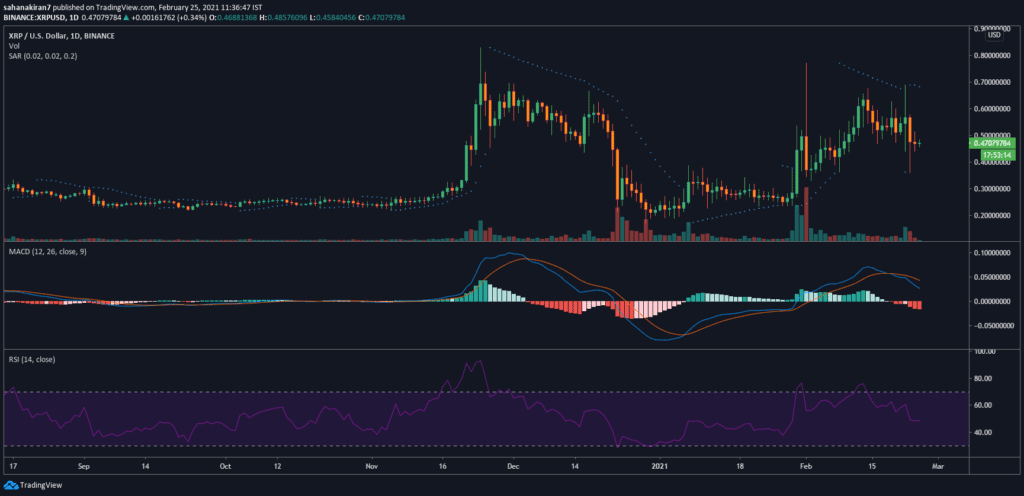The image size is (1024, 496).
Task: Click the green 0.47079784 current price tag
Action: [995, 142]
